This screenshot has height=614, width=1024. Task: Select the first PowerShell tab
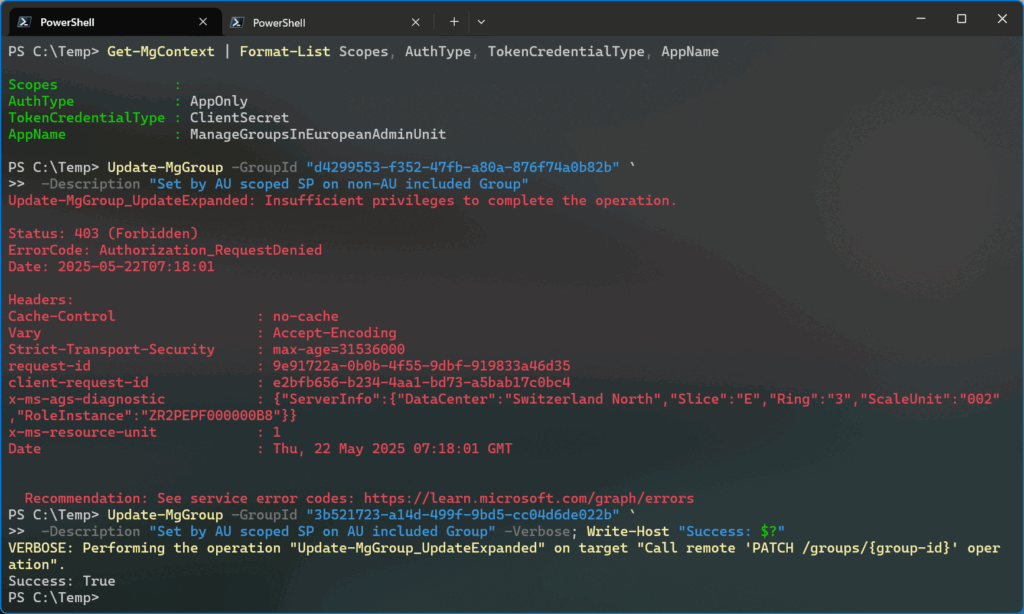[x=115, y=22]
